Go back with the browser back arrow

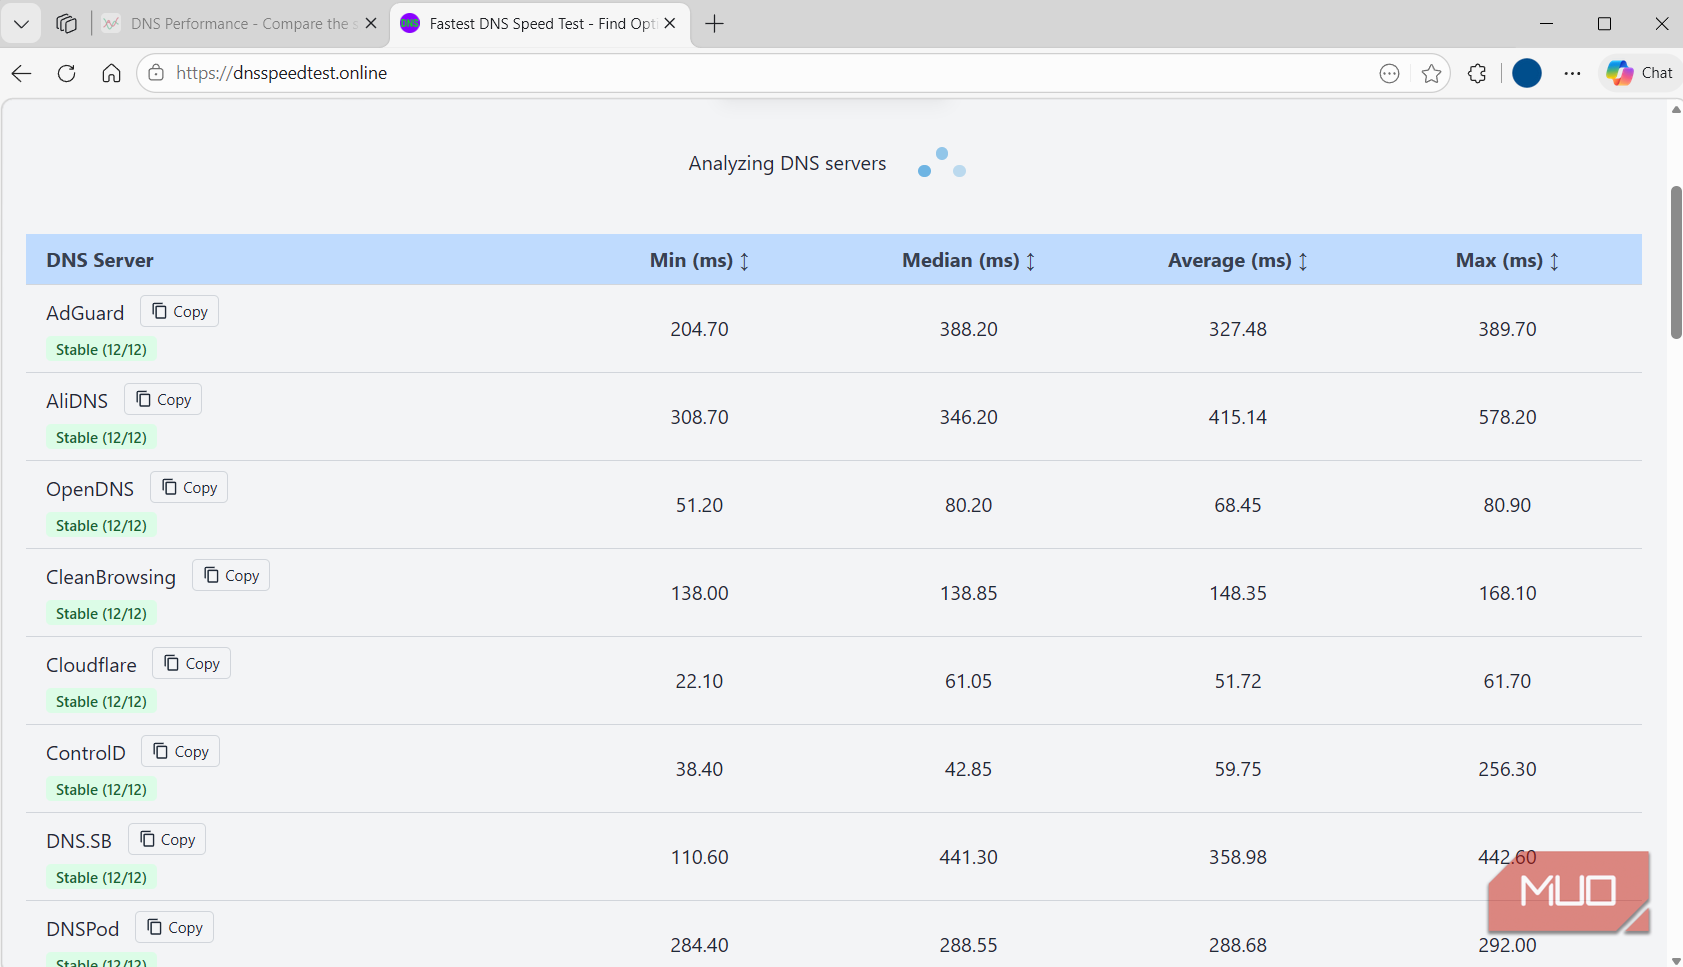coord(22,73)
